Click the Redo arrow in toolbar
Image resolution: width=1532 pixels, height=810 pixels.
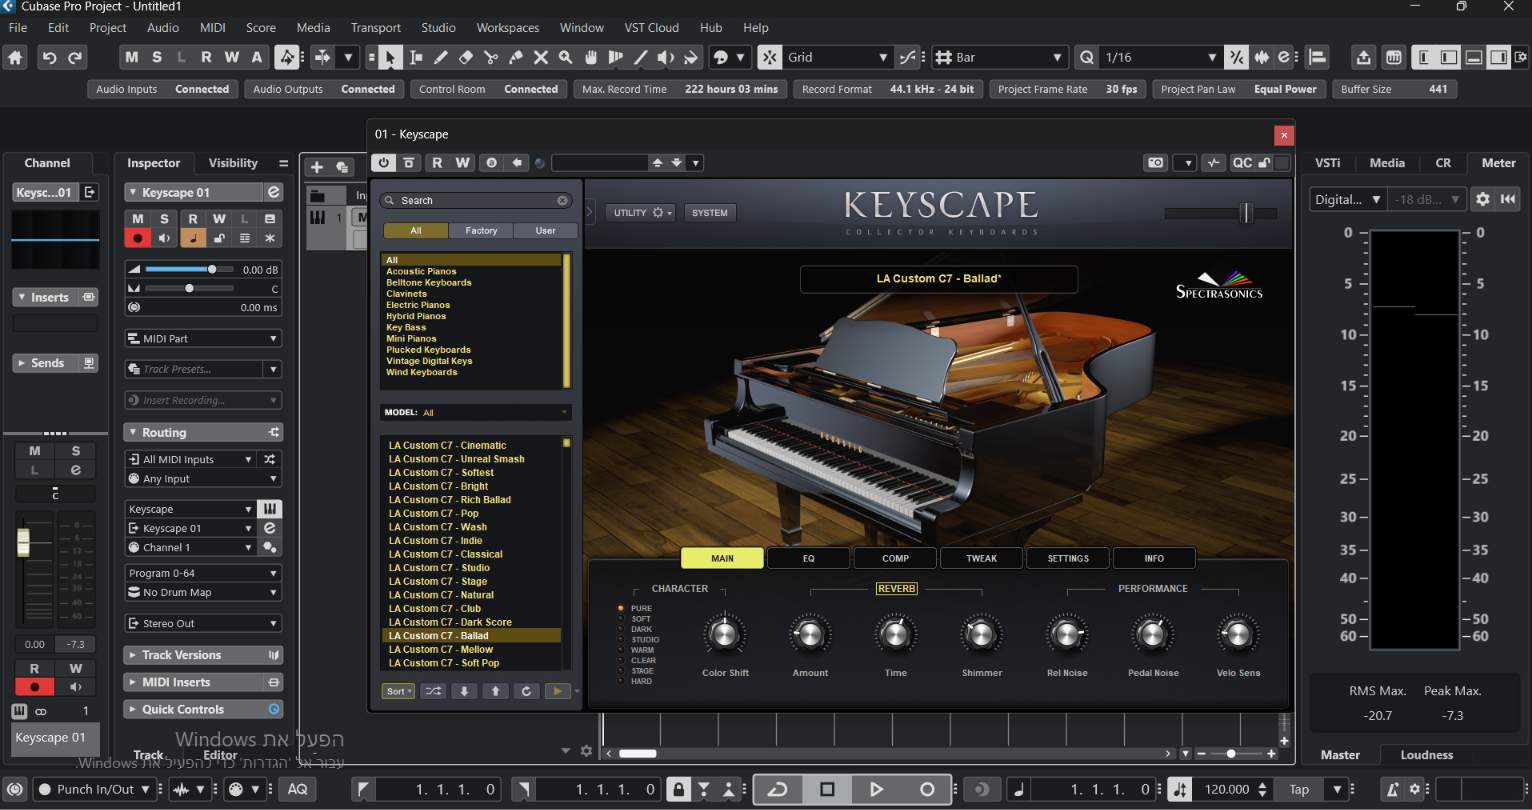click(76, 58)
